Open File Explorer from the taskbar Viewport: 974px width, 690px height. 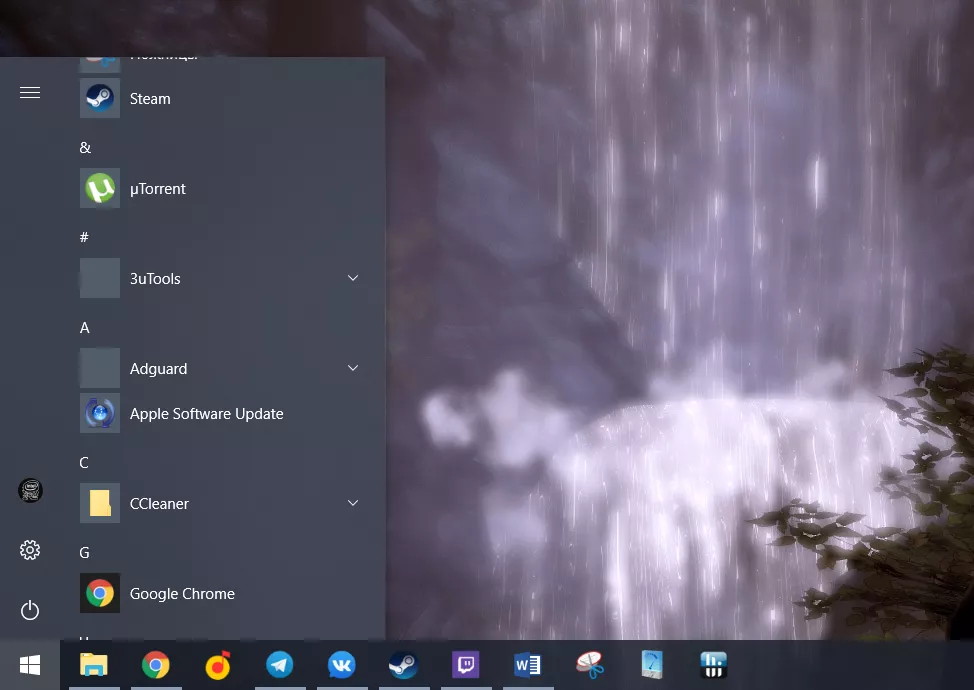(94, 665)
